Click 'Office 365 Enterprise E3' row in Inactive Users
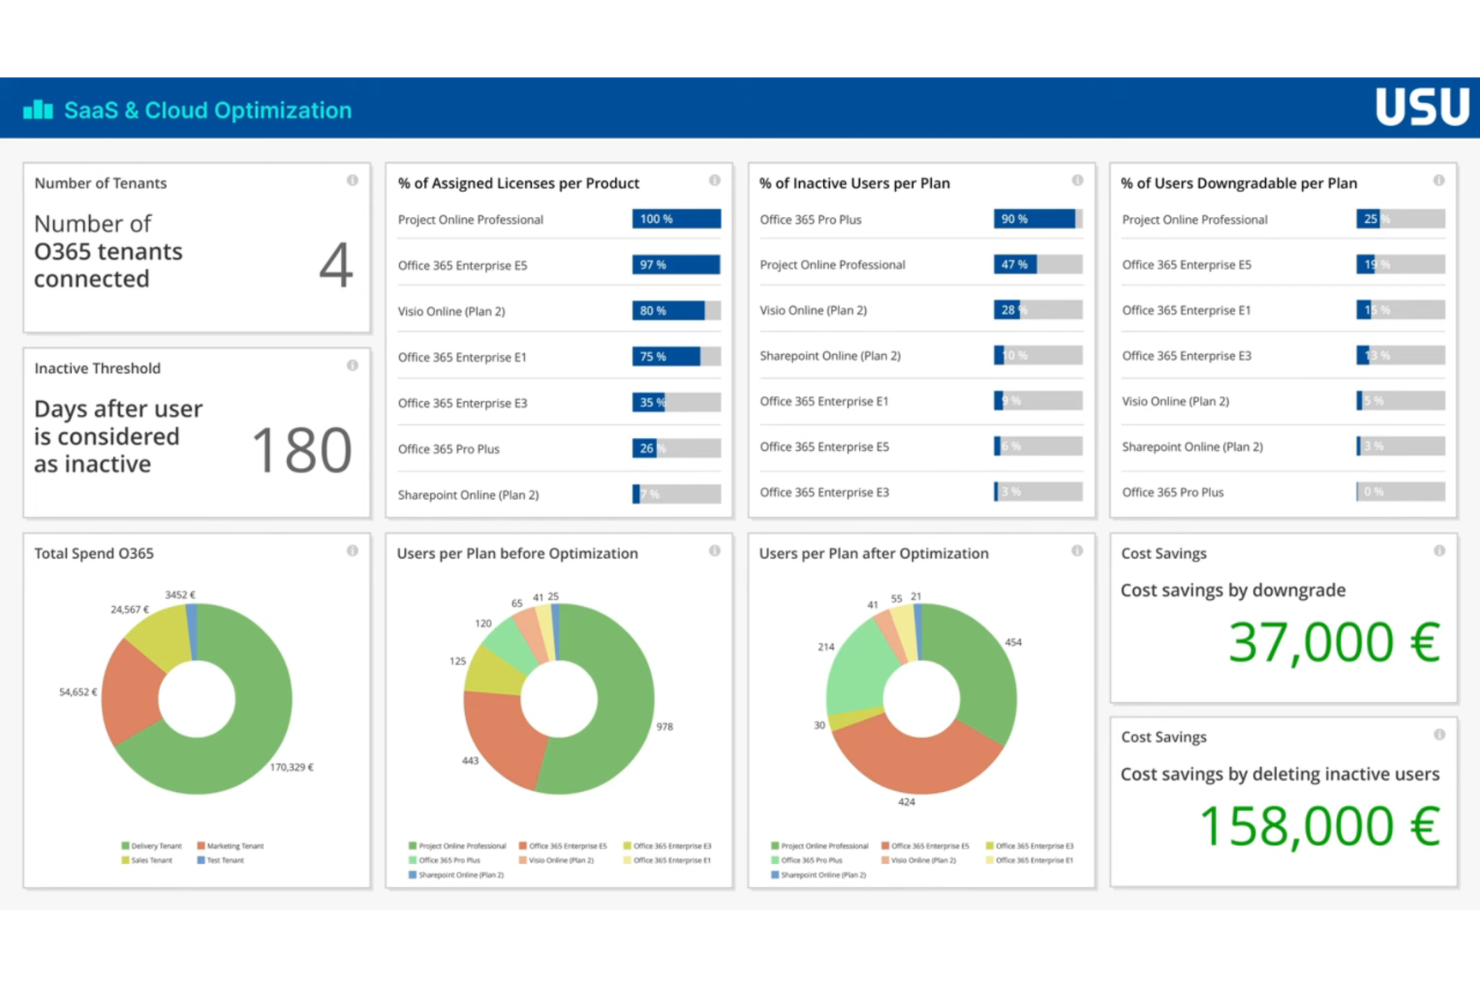The width and height of the screenshot is (1480, 987). click(921, 492)
